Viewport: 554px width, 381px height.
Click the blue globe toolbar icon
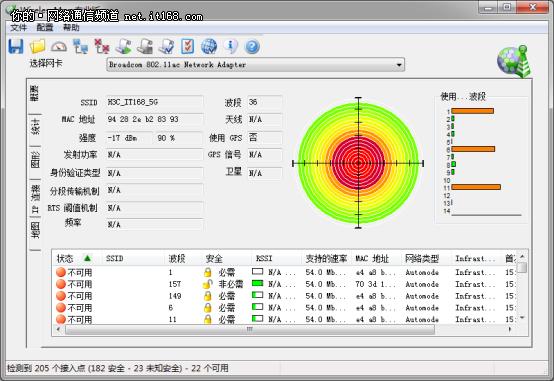tap(209, 46)
